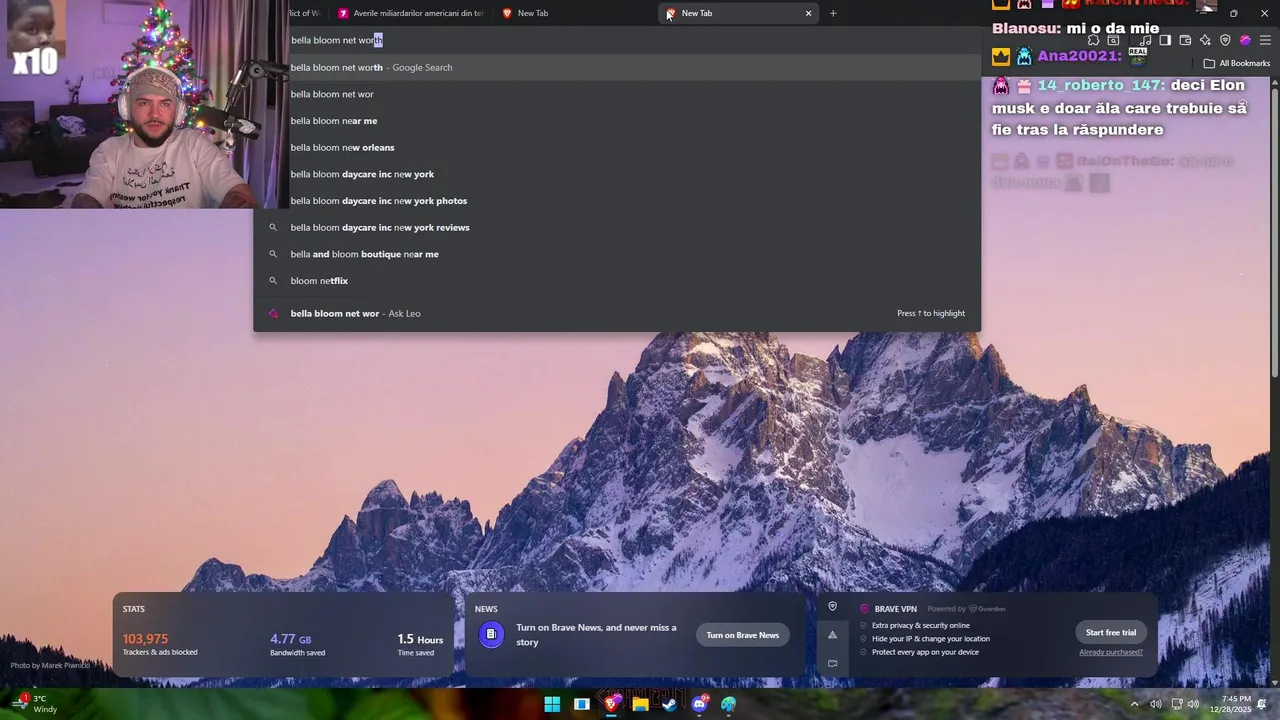Choose 'bella bloom new orleans' suggestion
1280x720 pixels.
tap(617, 147)
